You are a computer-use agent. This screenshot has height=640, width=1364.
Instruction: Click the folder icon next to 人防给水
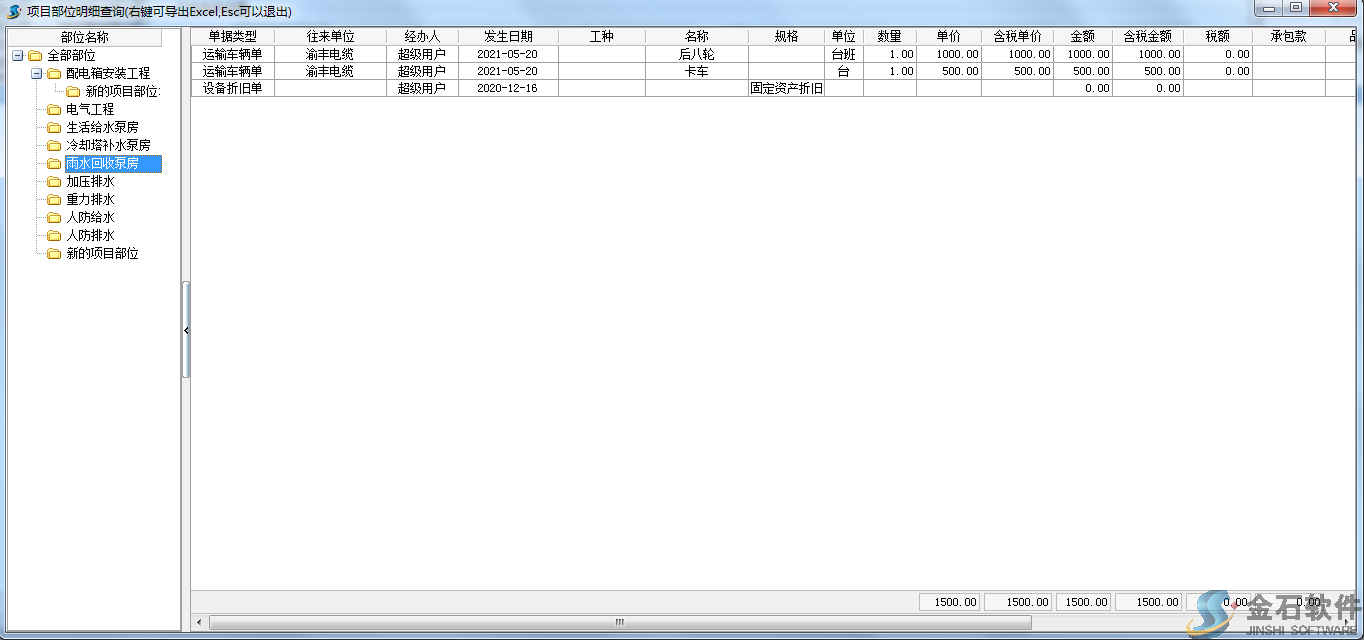click(x=54, y=218)
